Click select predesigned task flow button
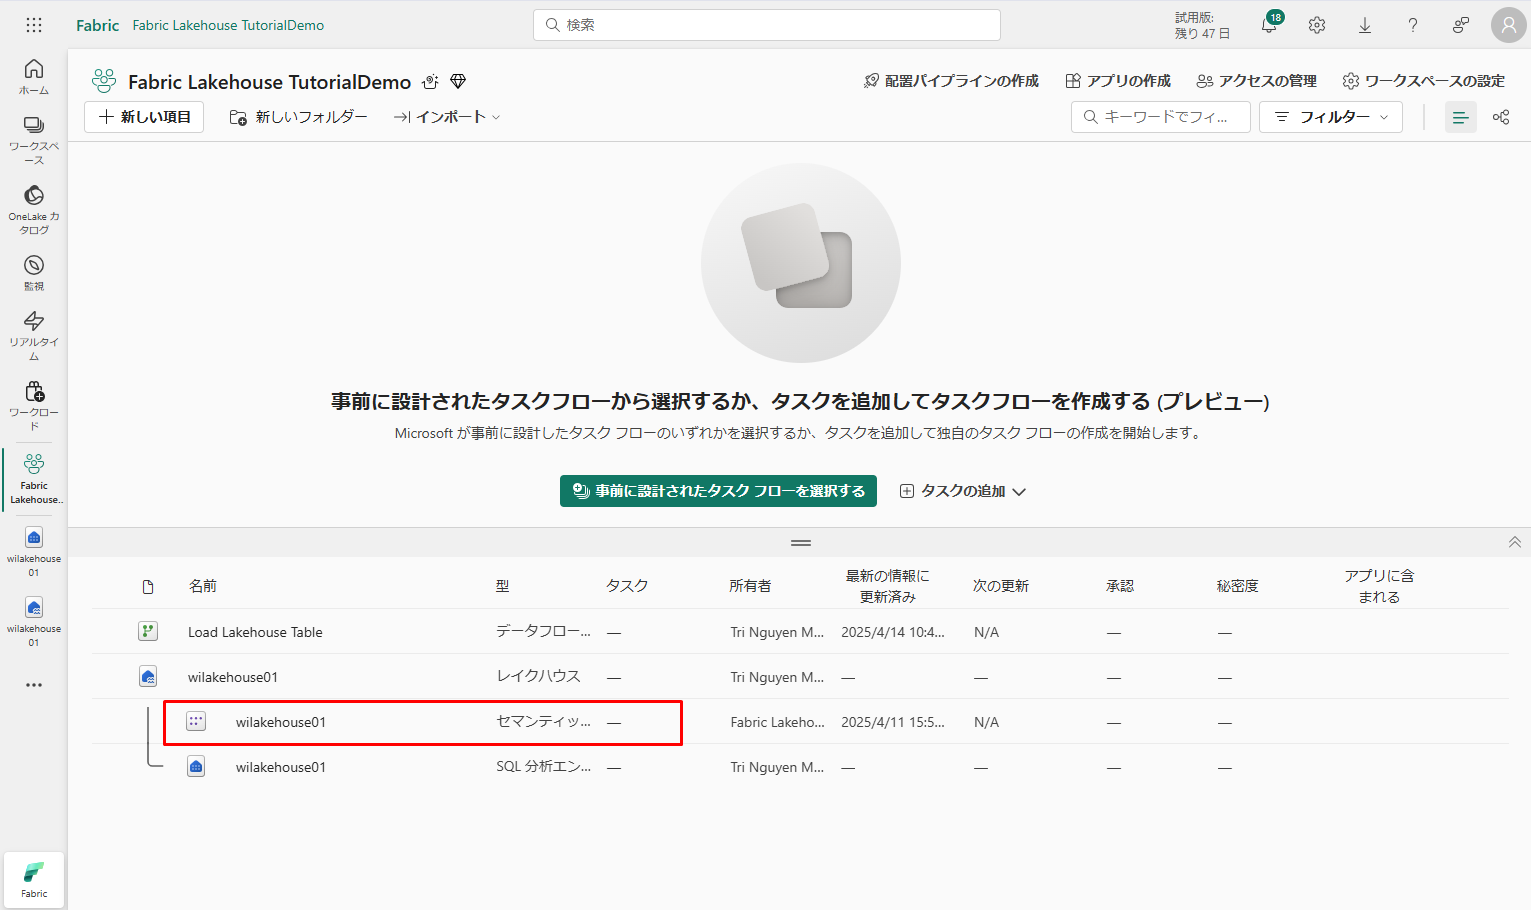Screen dimensions: 1531x910 (718, 491)
